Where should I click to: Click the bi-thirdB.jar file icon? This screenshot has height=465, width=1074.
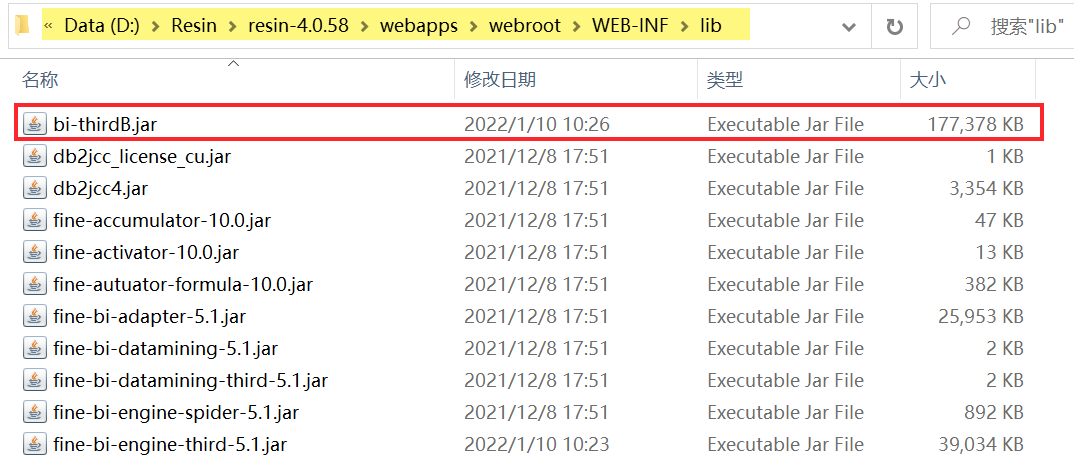click(35, 124)
